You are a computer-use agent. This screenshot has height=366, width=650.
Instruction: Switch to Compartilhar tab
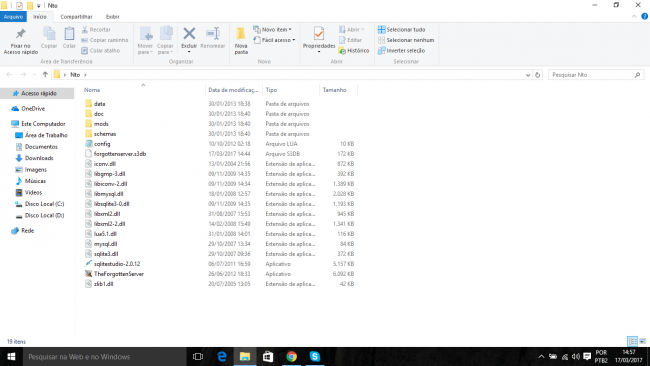76,17
